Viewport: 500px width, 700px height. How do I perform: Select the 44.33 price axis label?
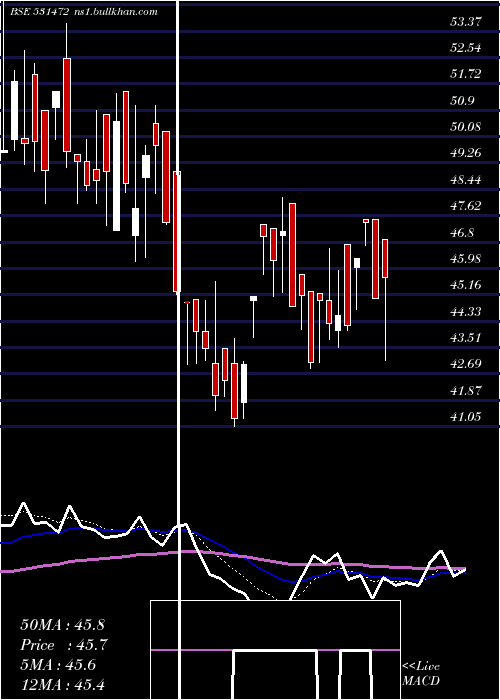tap(466, 311)
